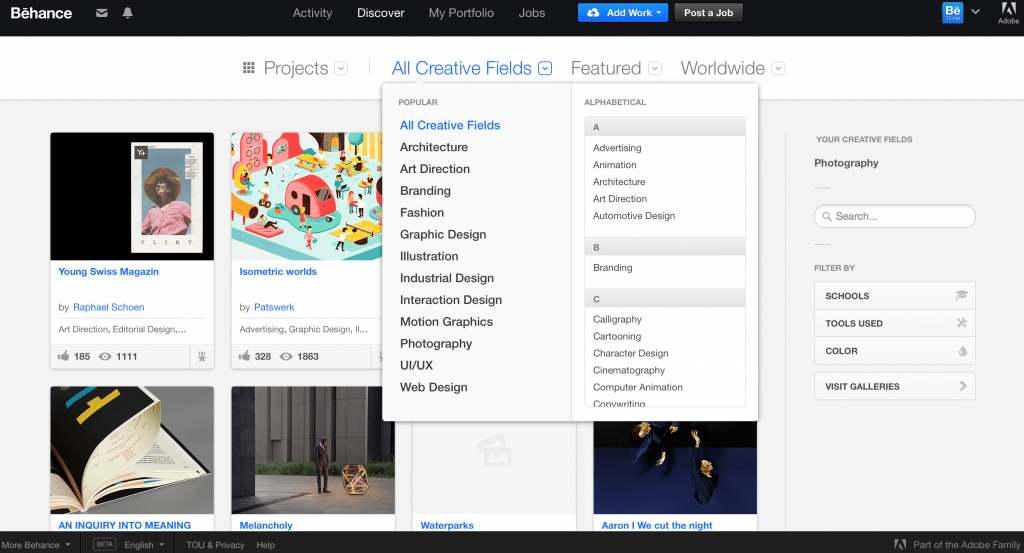Select Advertising in alphabetical list
The height and width of the screenshot is (553, 1024).
[x=616, y=148]
